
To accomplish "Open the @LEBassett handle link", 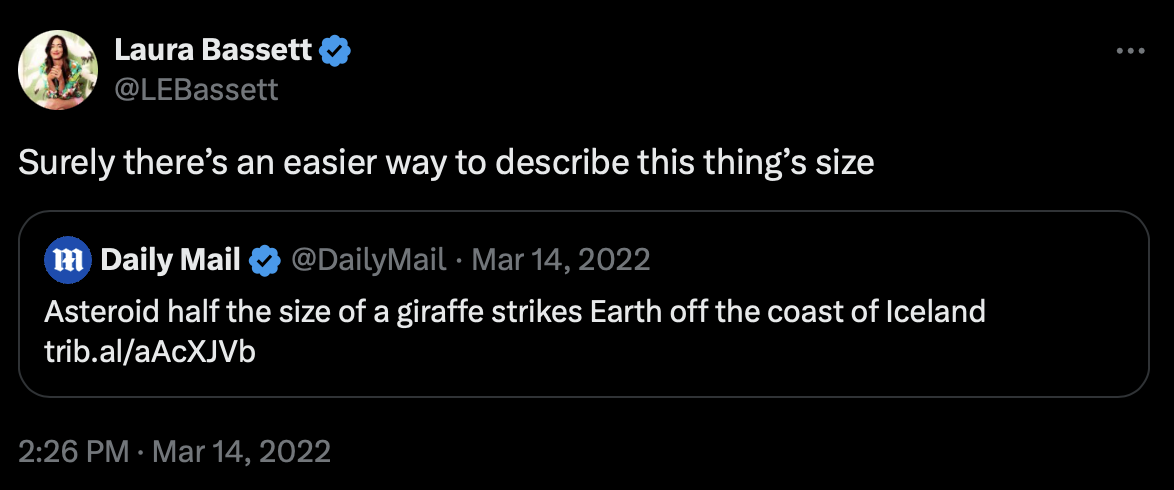I will pos(196,89).
